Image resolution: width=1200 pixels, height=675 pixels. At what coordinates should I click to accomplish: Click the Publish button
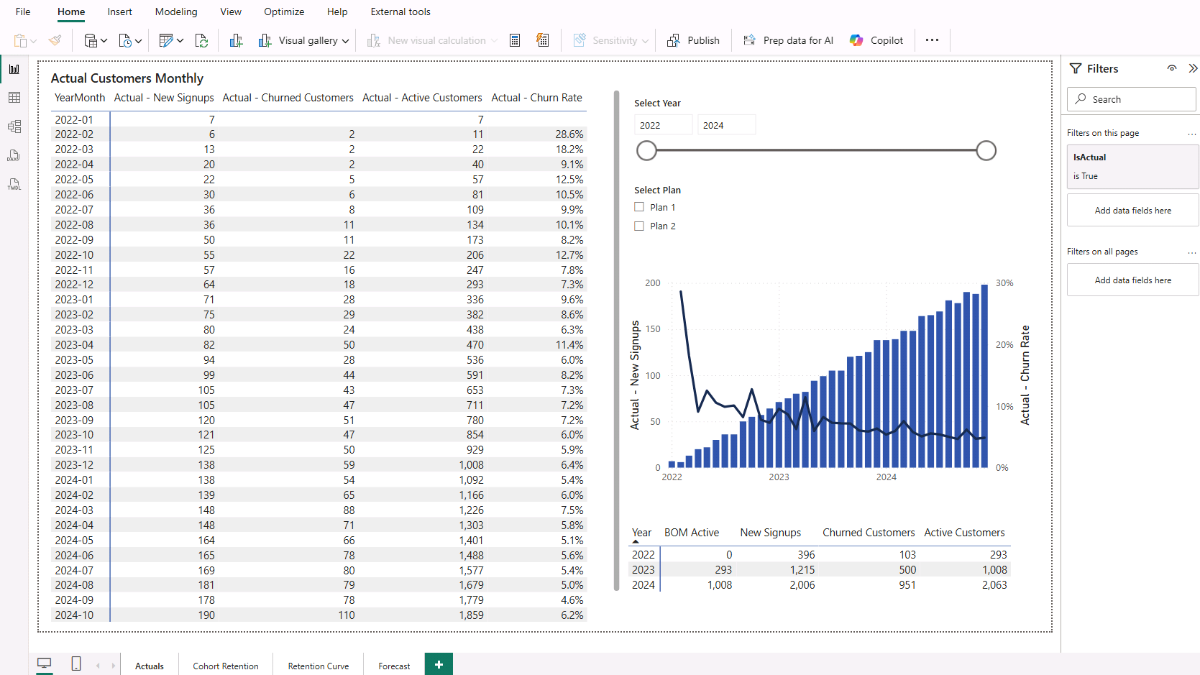coord(693,41)
